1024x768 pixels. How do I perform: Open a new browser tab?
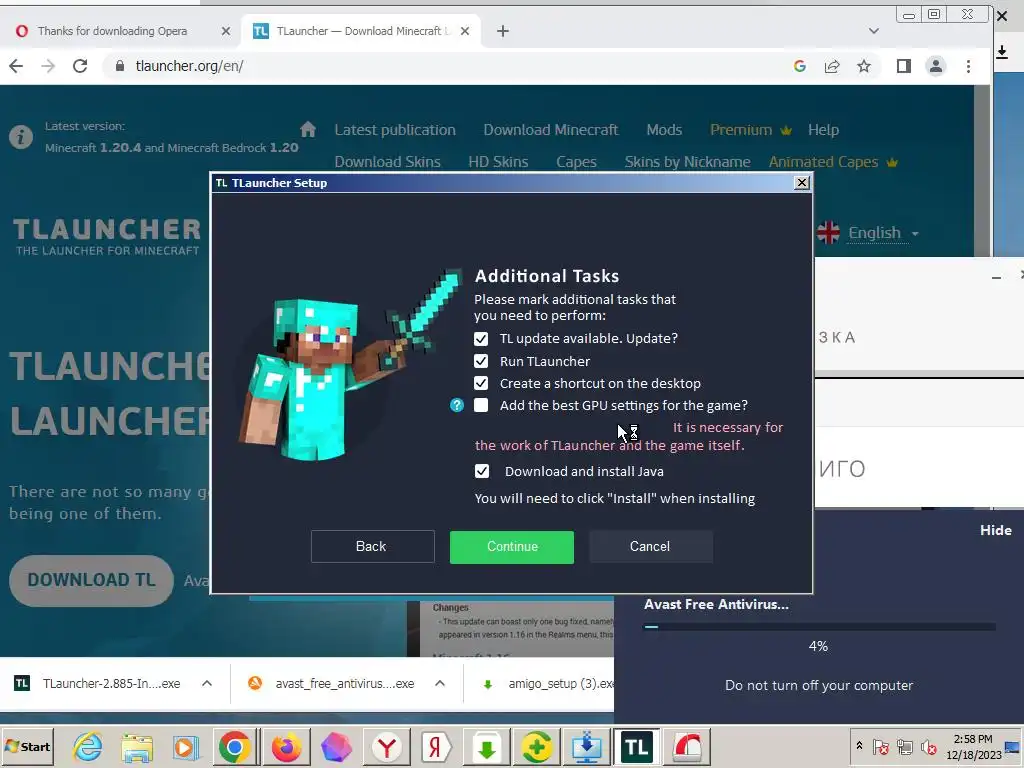(502, 31)
